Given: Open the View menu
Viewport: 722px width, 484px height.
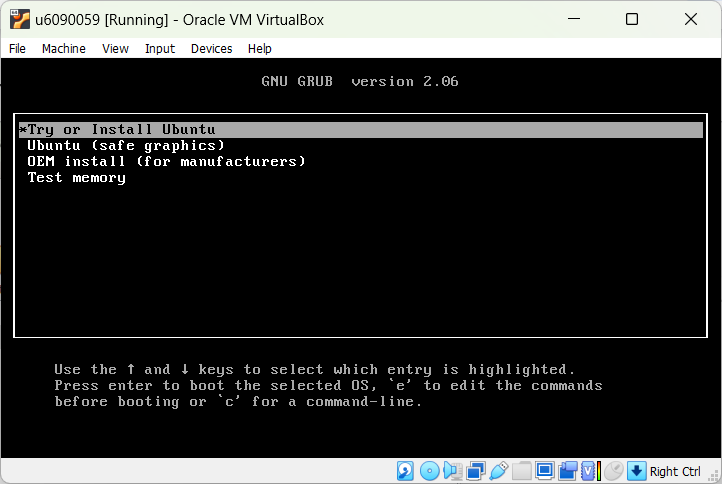Looking at the screenshot, I should click(x=115, y=48).
